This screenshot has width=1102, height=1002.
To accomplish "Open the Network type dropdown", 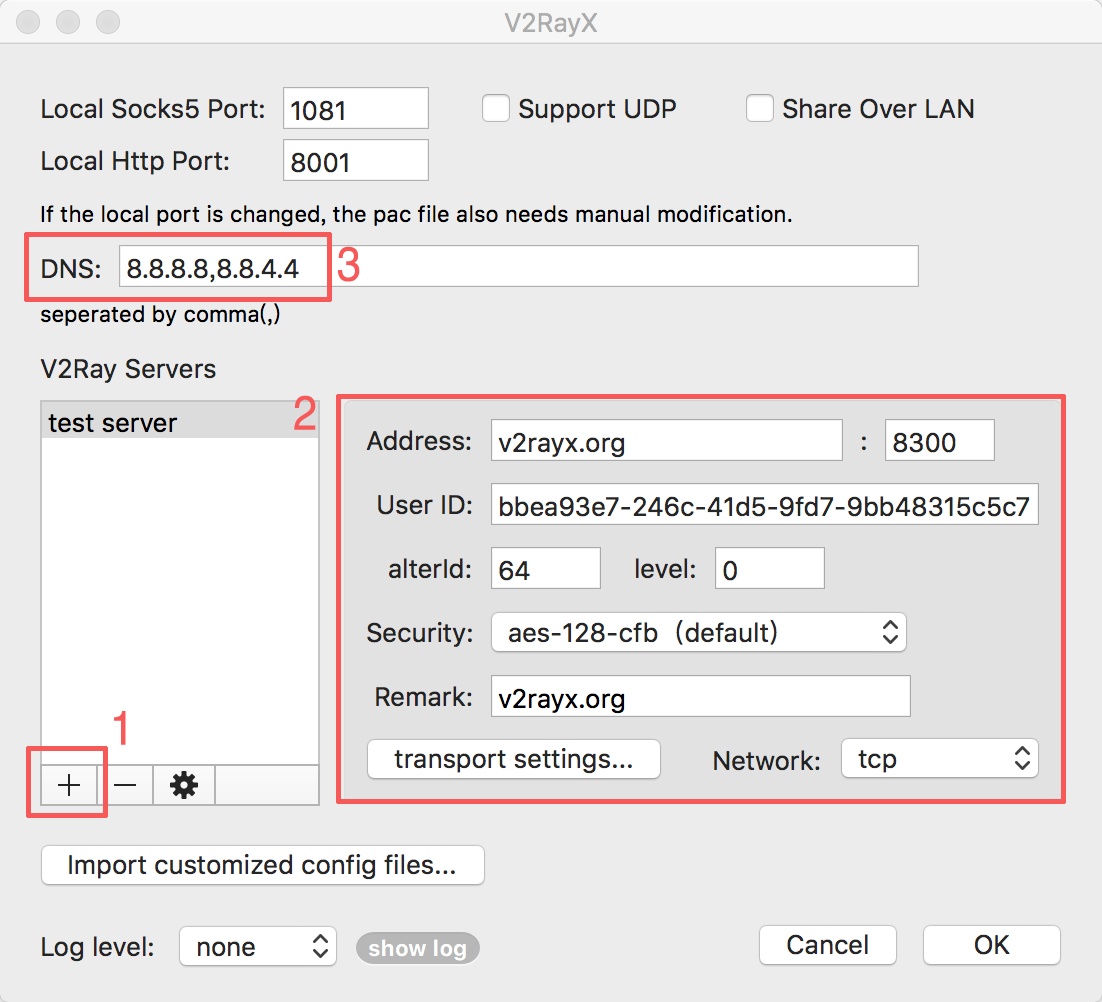I will pos(940,759).
